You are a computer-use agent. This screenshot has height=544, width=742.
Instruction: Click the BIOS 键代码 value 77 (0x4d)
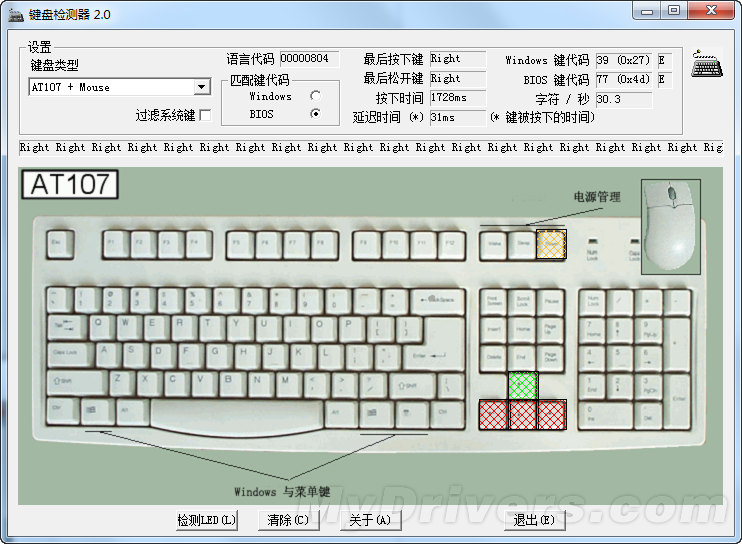click(x=624, y=79)
